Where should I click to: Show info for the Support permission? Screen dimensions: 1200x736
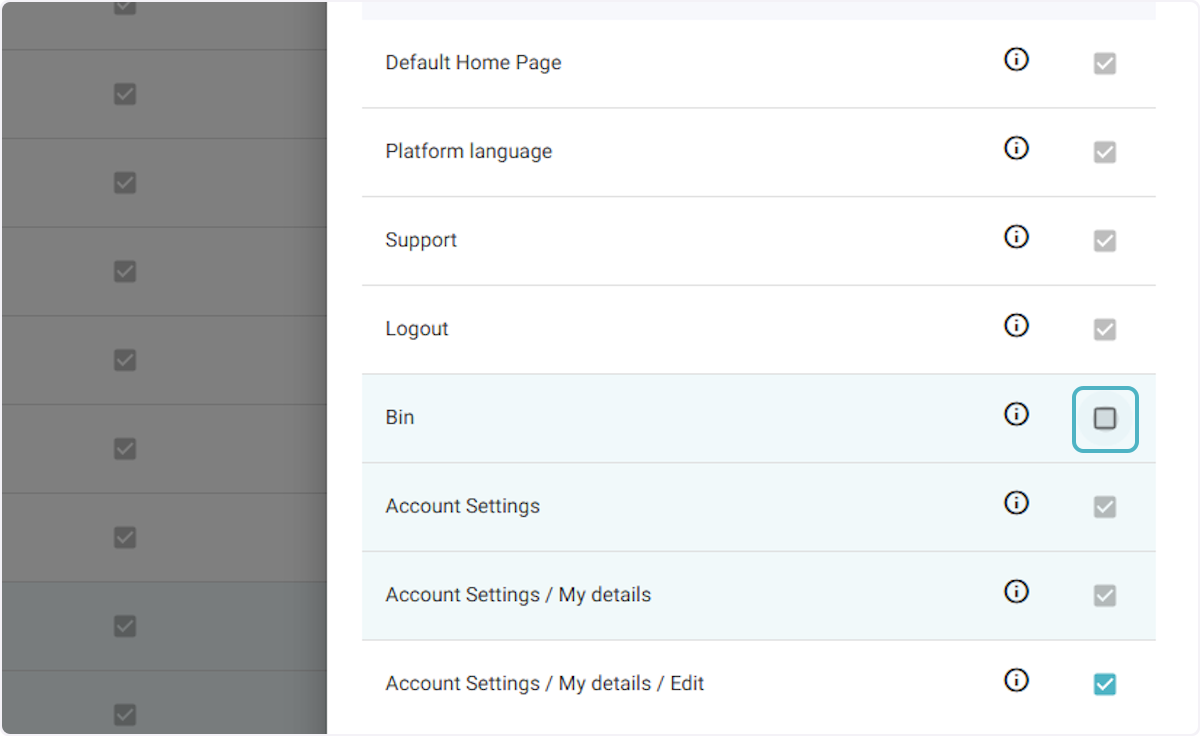tap(1016, 237)
